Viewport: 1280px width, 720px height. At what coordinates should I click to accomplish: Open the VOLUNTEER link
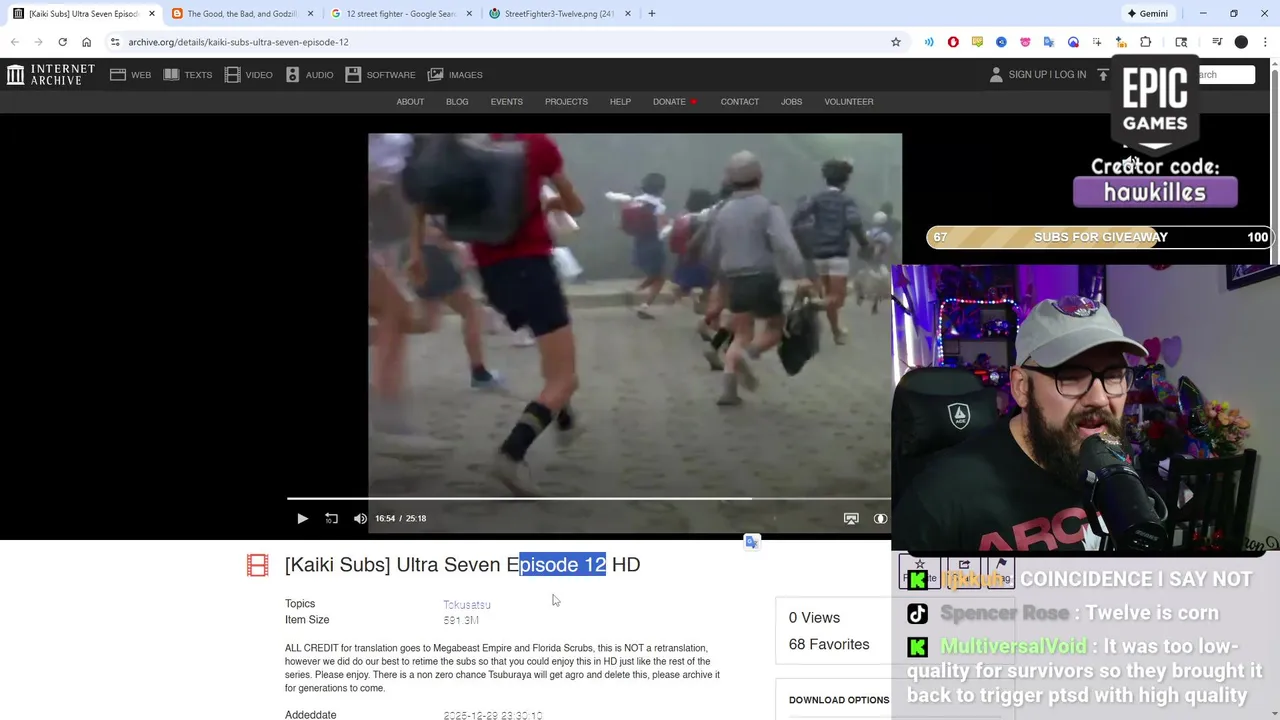849,102
